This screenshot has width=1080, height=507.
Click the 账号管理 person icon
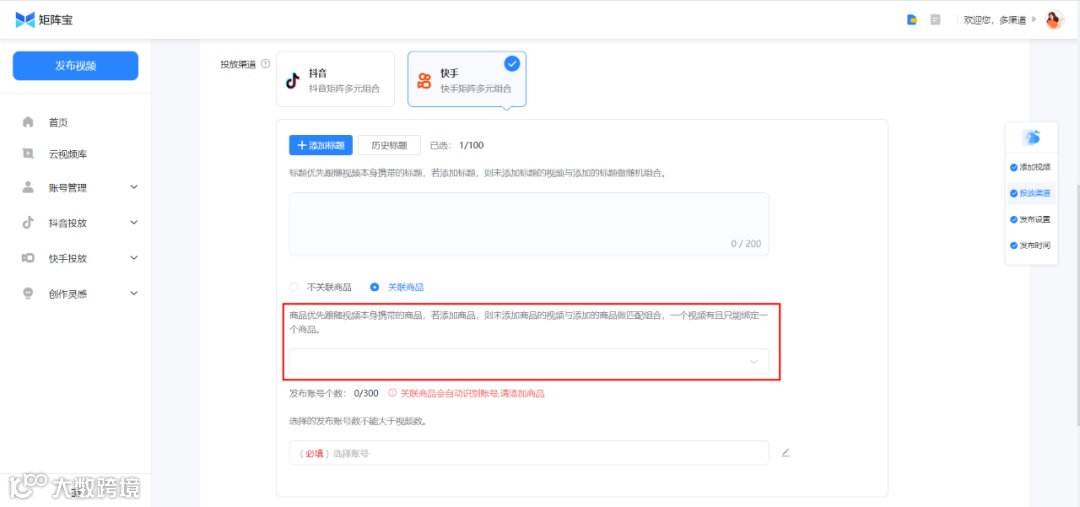28,187
